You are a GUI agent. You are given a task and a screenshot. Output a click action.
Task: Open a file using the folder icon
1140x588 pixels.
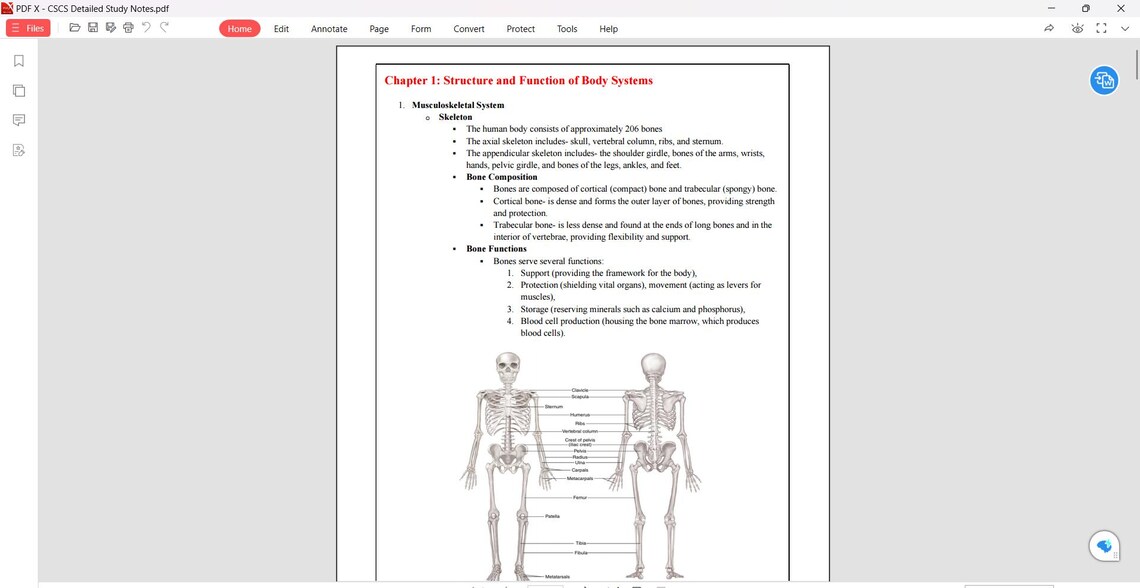75,28
